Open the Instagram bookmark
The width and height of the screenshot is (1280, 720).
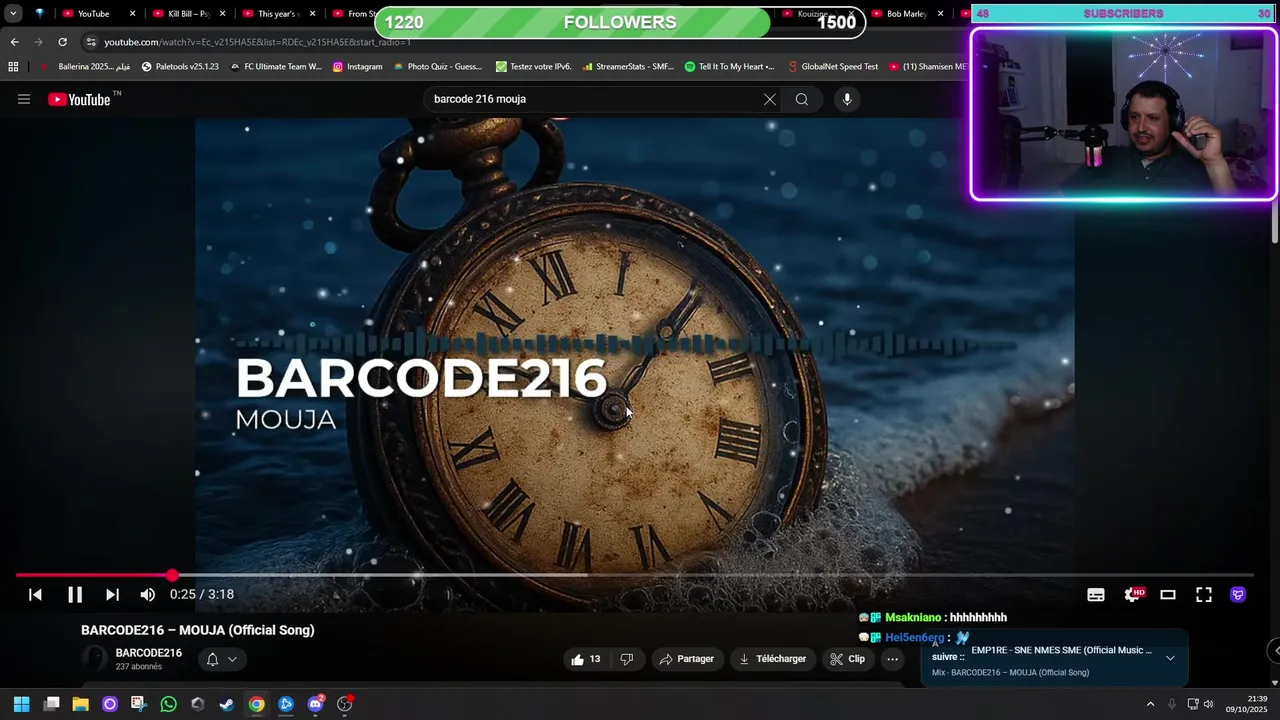tap(357, 67)
